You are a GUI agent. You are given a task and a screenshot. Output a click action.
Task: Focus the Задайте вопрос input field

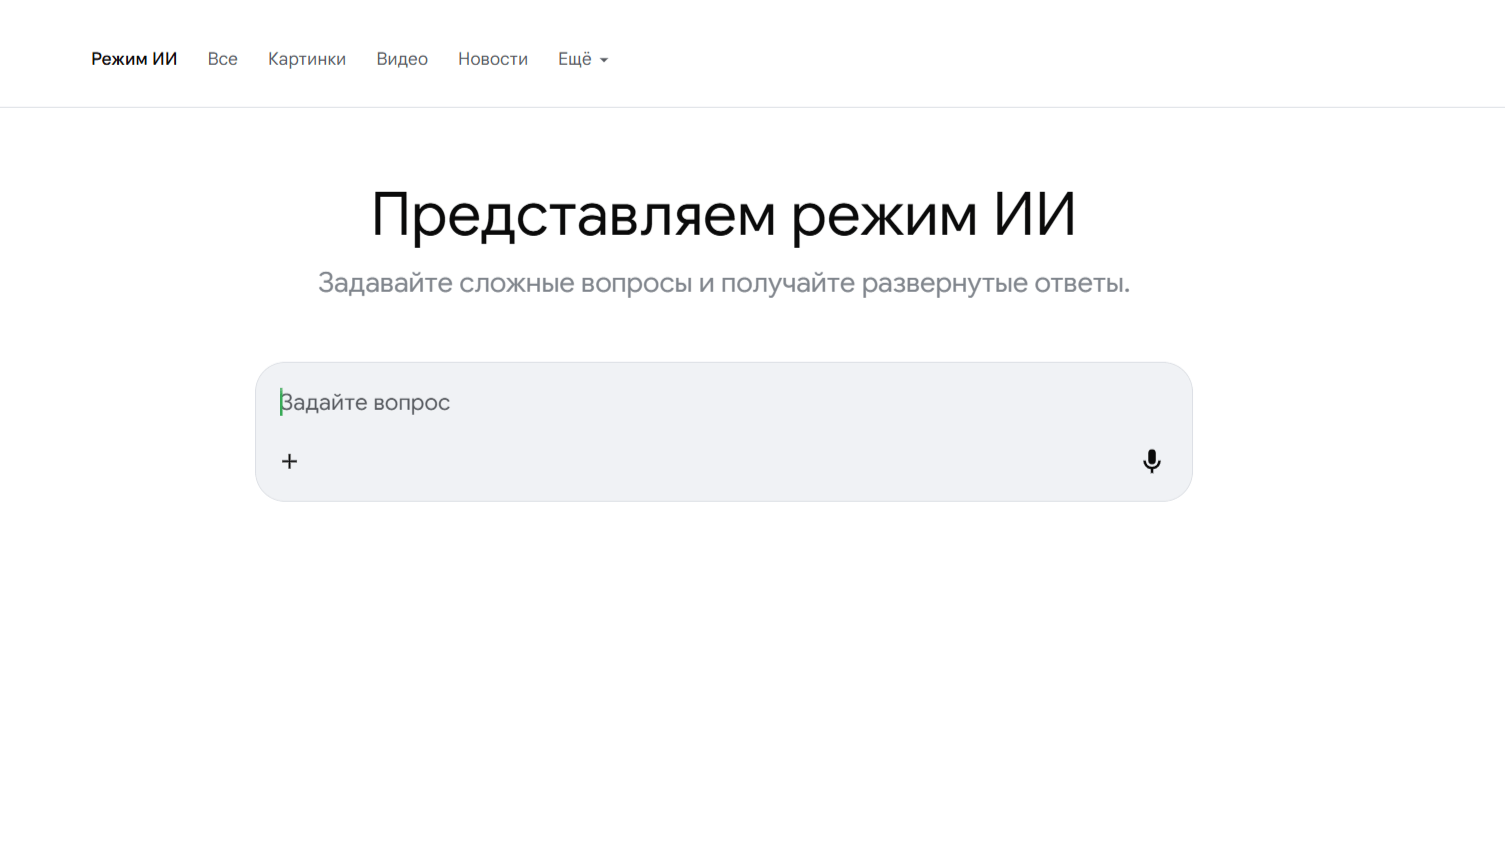coord(724,402)
